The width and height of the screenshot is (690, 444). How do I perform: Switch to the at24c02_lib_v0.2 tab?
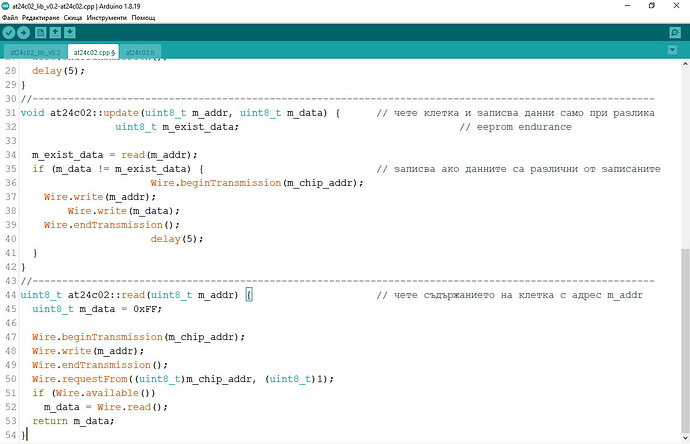click(36, 52)
